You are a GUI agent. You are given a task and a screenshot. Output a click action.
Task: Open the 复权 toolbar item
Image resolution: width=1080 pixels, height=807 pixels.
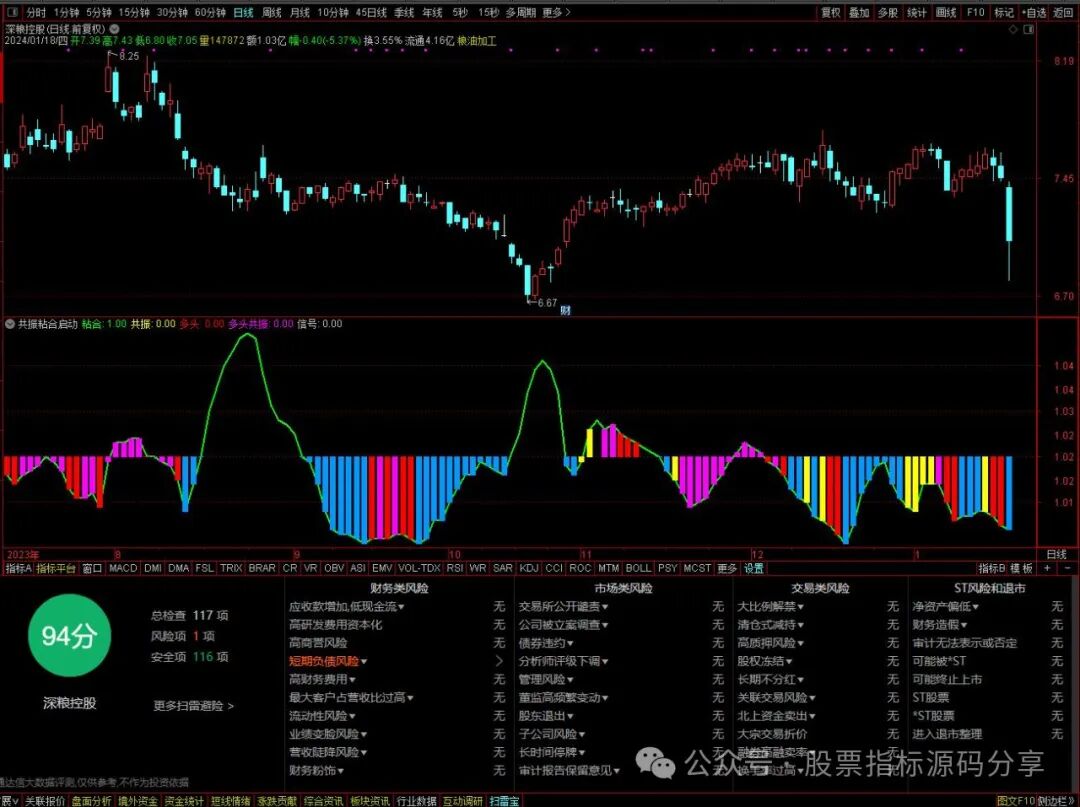pos(831,12)
